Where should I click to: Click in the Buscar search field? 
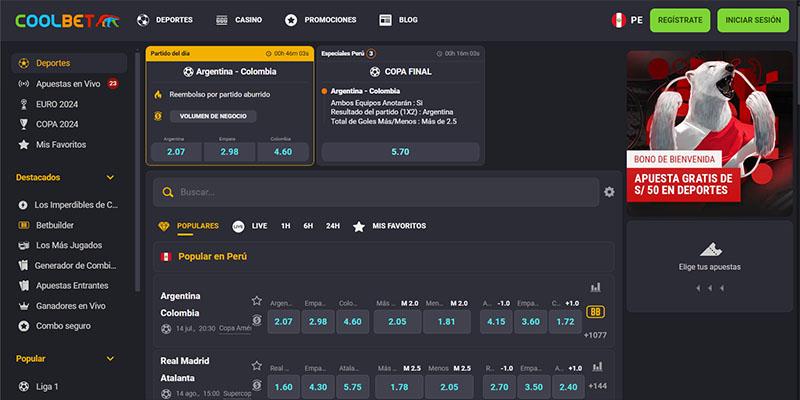pos(376,192)
